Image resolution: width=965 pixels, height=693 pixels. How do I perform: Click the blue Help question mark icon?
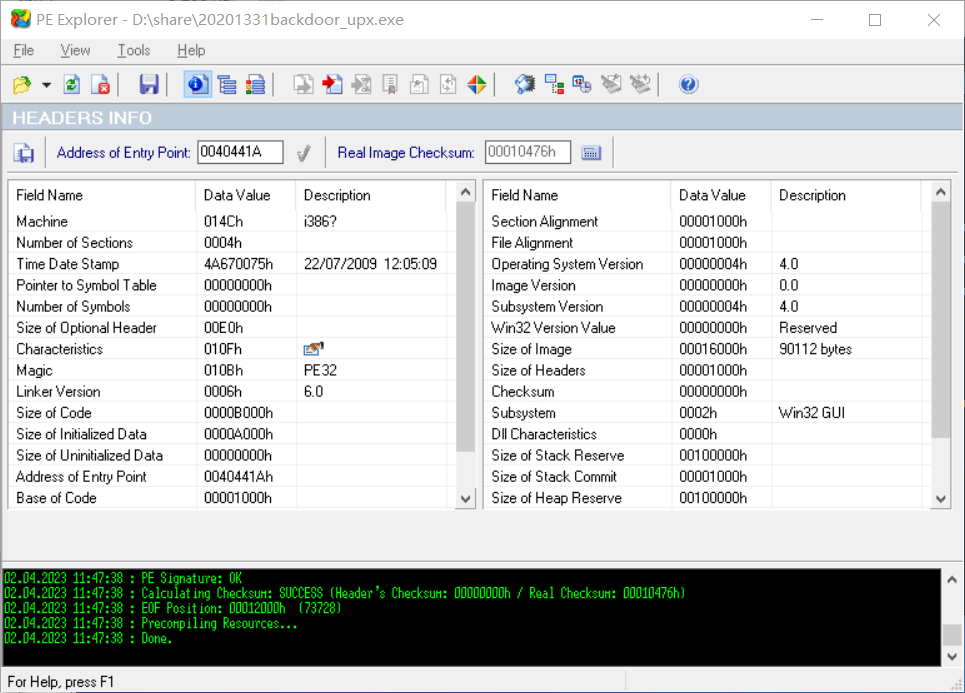point(688,84)
